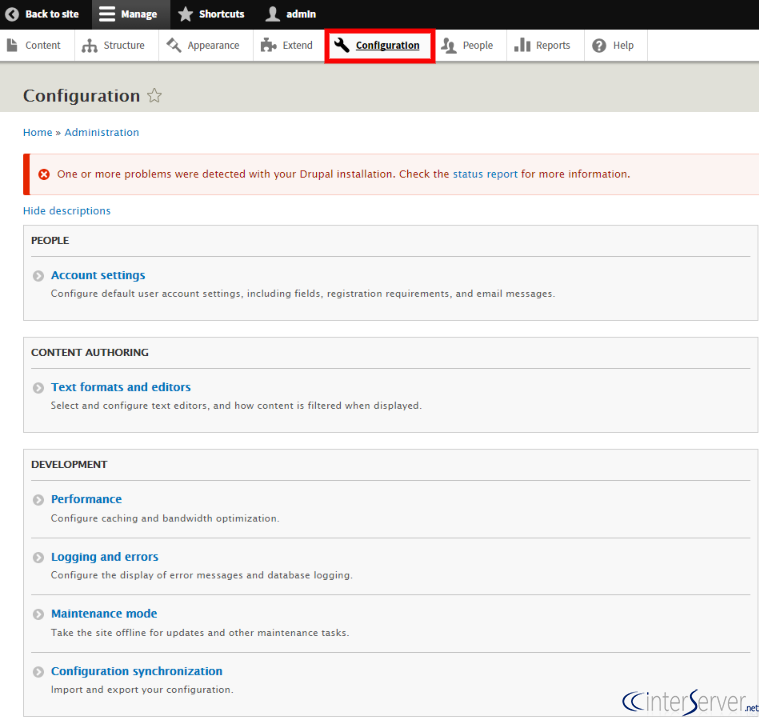
Task: Click the Structure hierarchy icon
Action: point(90,46)
